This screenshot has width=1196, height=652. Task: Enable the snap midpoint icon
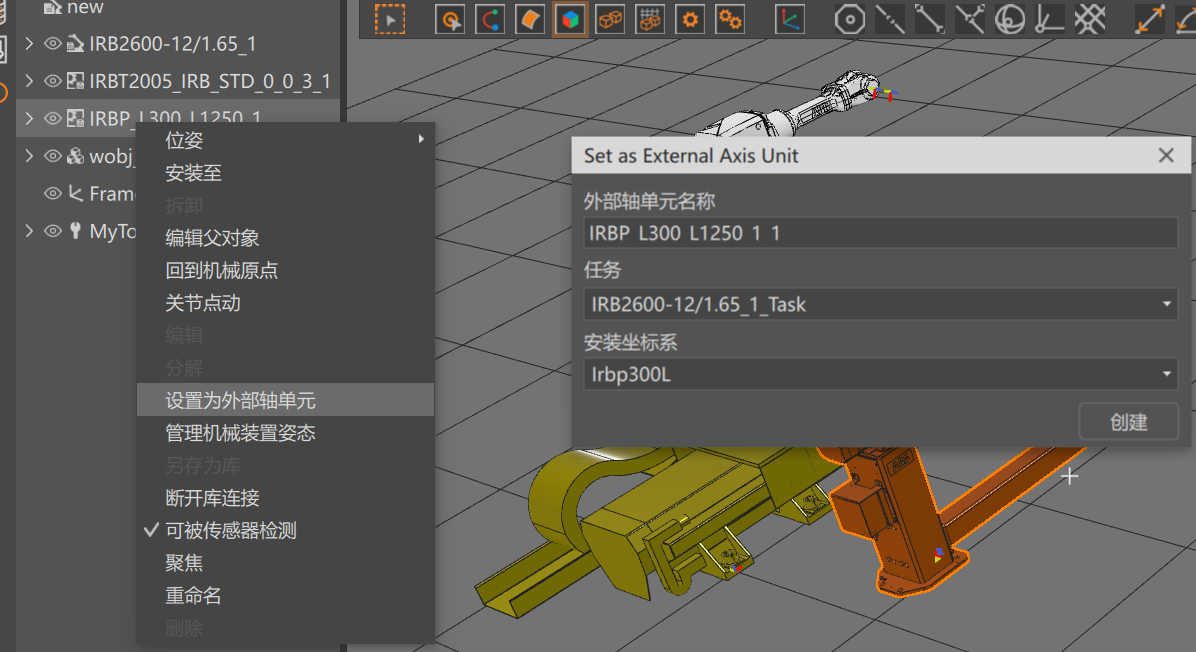coord(929,19)
